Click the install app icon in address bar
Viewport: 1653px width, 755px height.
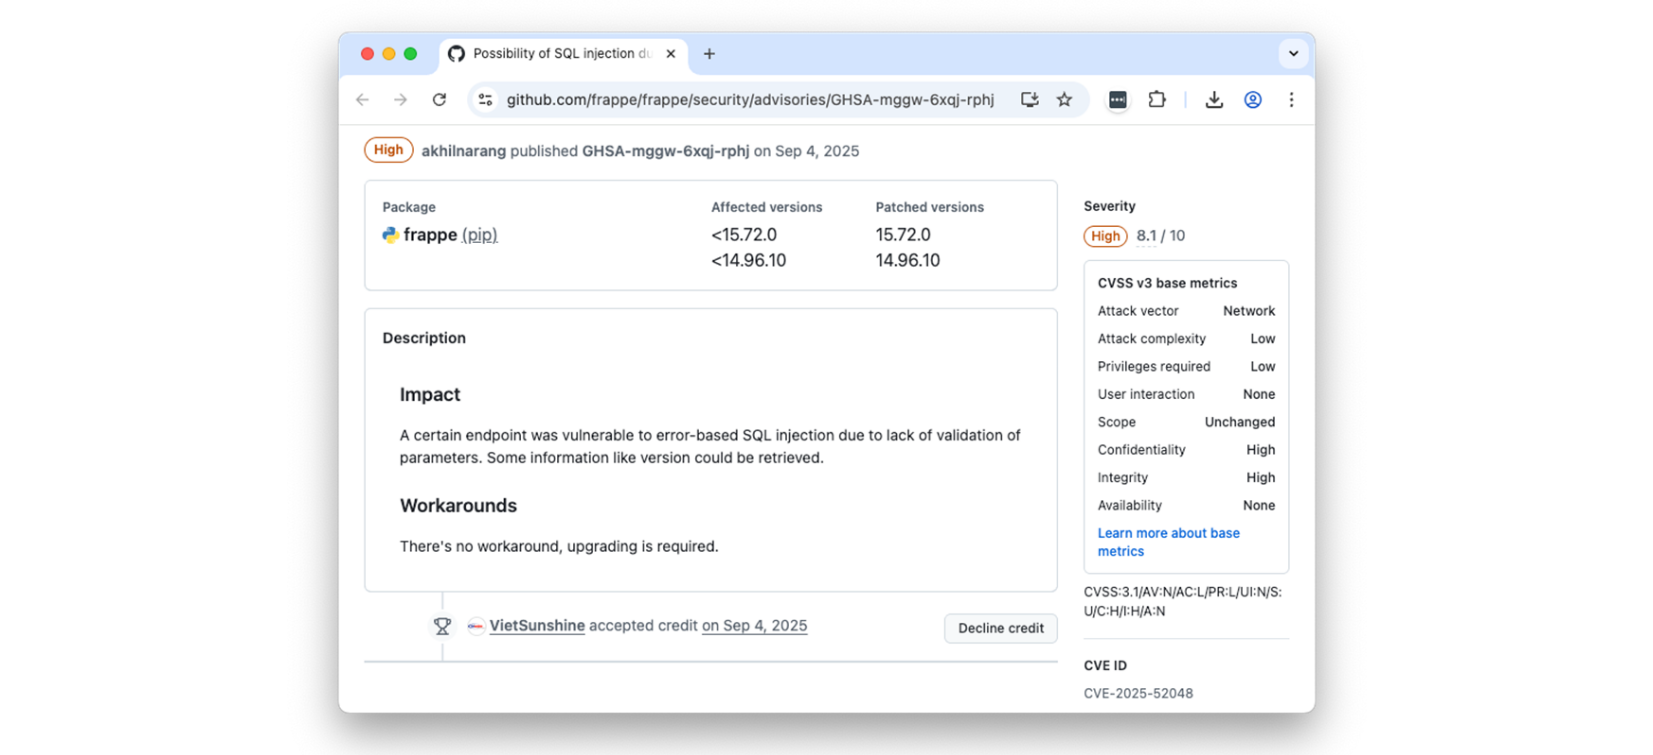coord(1029,100)
